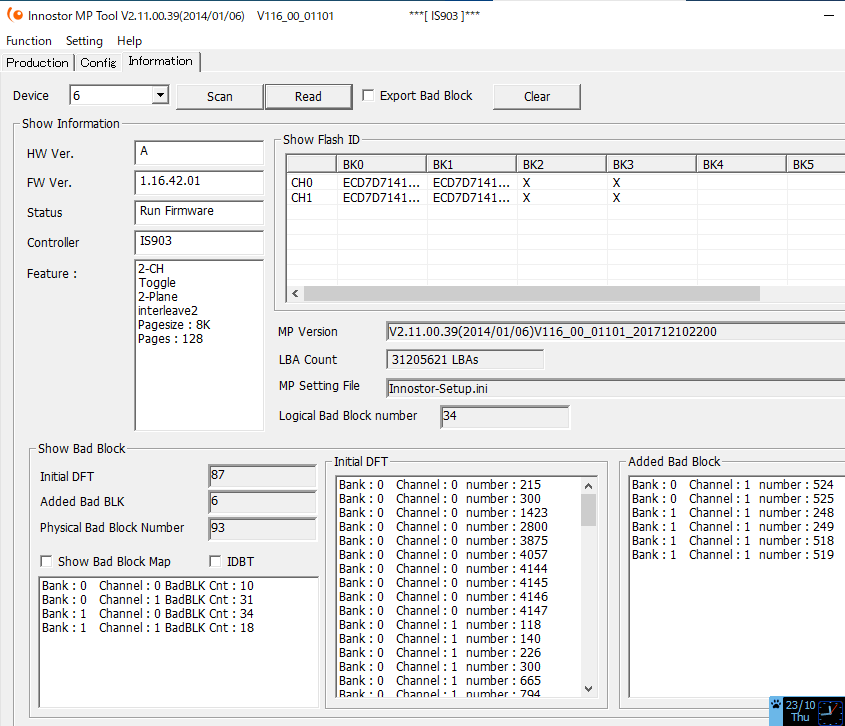Click the BK0 column header

click(x=382, y=164)
